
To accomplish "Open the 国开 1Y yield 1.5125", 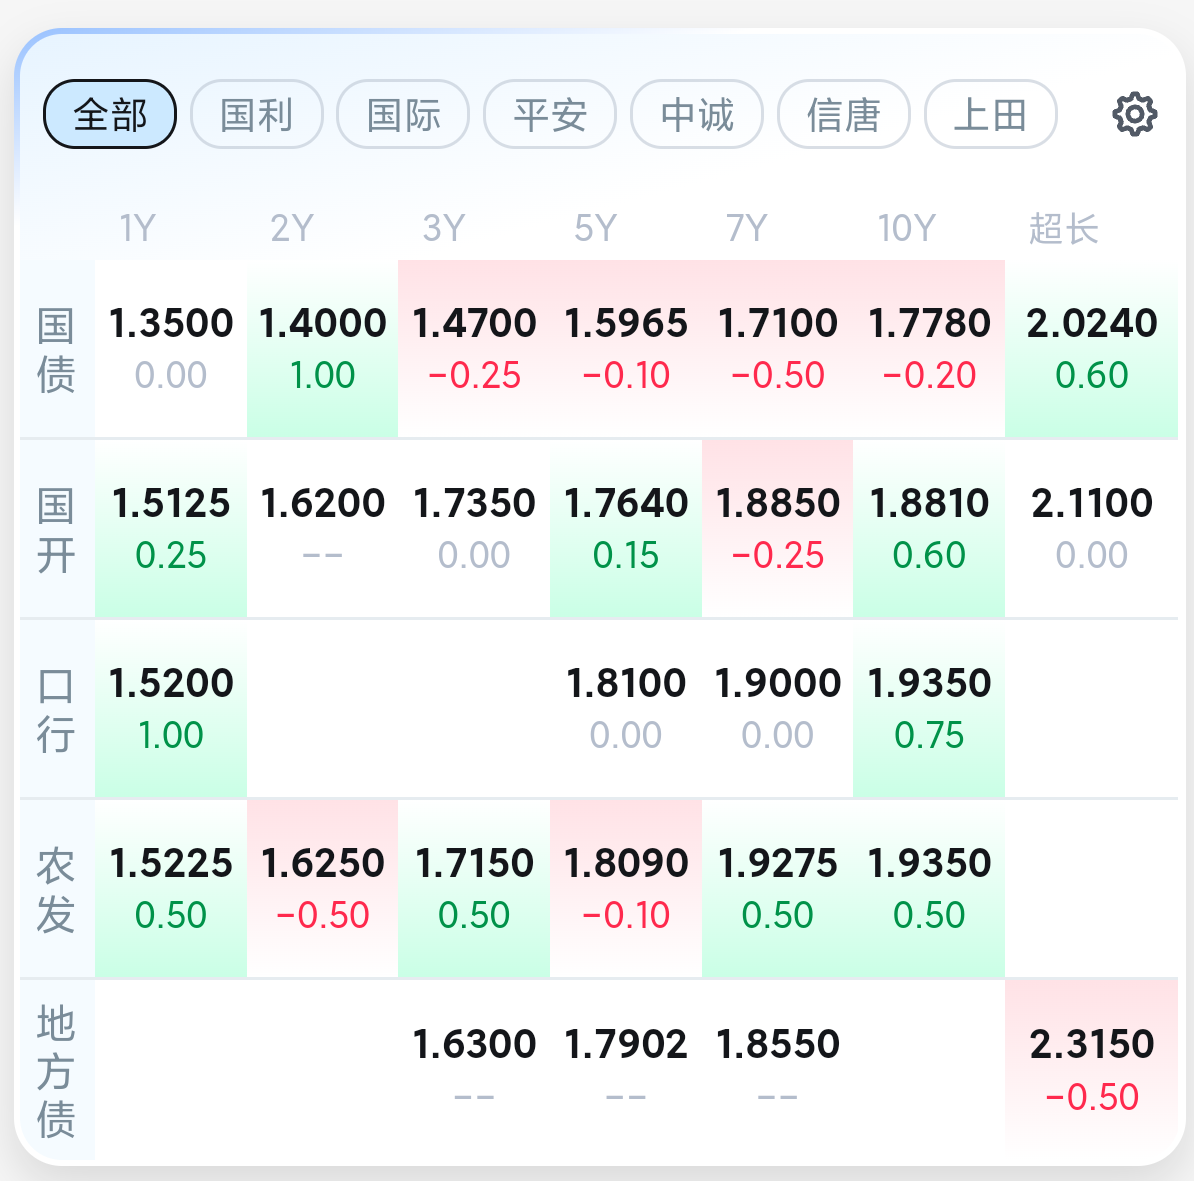I will pyautogui.click(x=171, y=528).
